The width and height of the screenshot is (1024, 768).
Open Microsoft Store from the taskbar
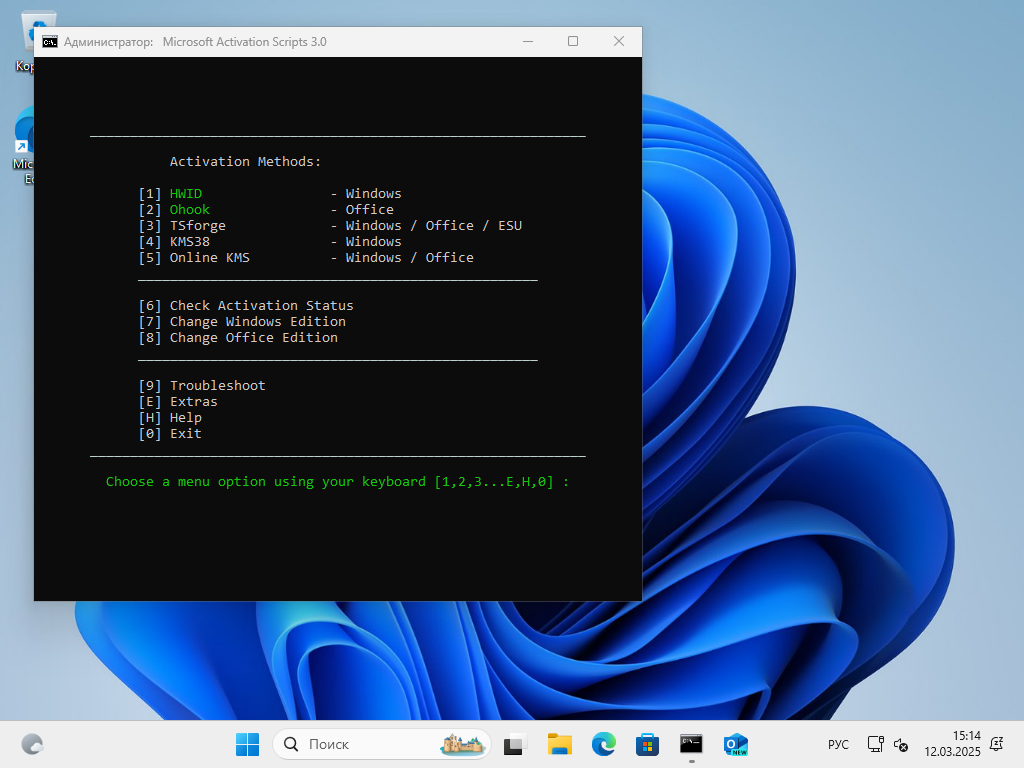tap(647, 744)
